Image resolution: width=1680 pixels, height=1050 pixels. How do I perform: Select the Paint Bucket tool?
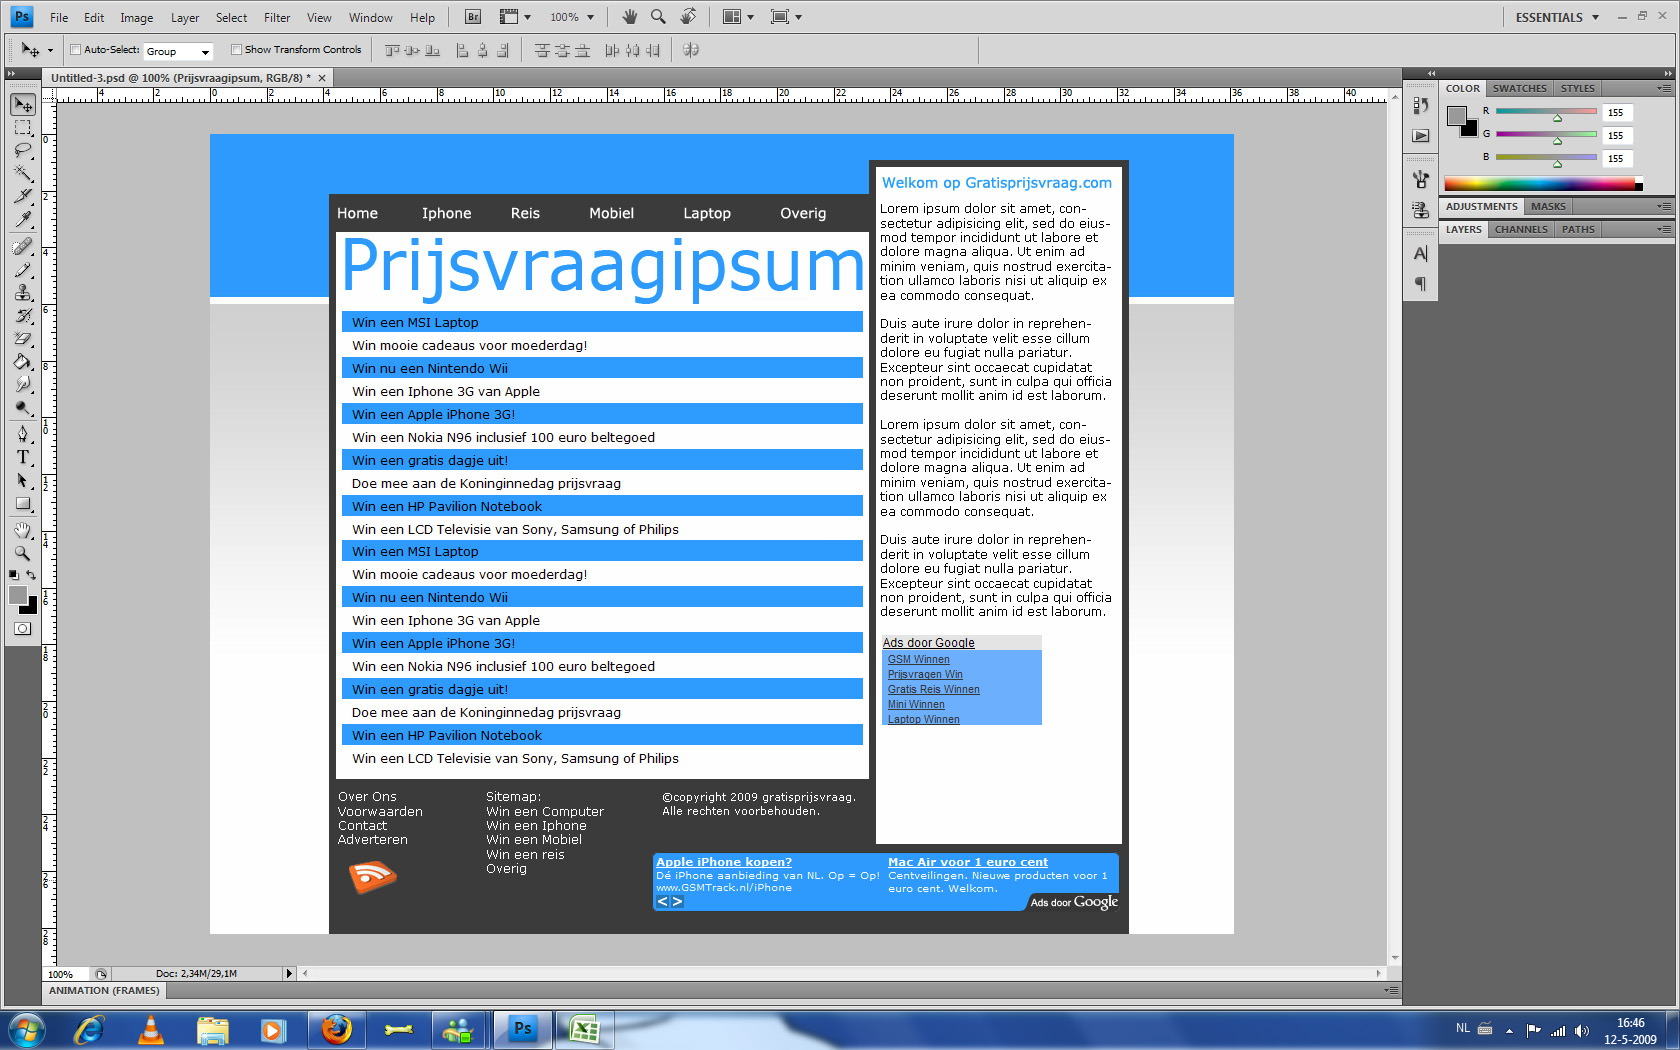click(23, 362)
